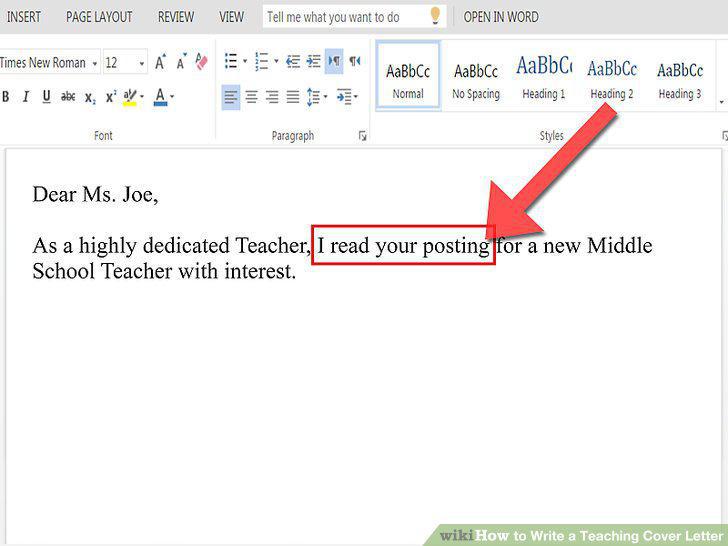Apply the Heading 1 style

pyautogui.click(x=544, y=77)
